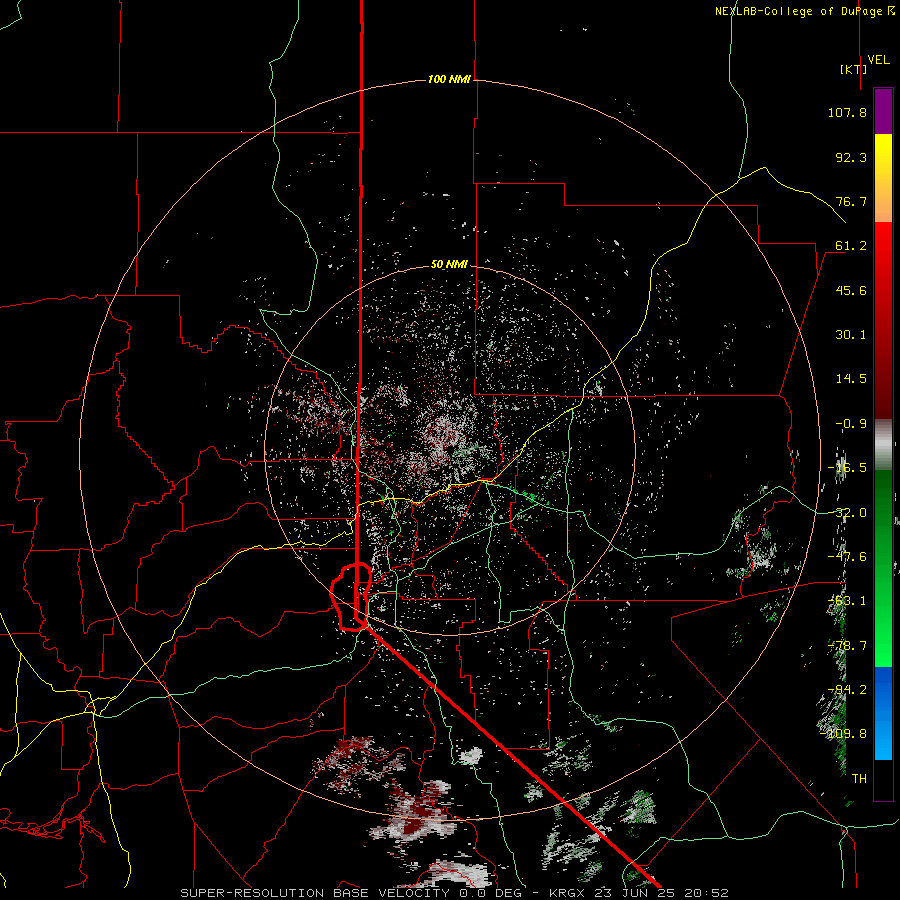This screenshot has width=900, height=900.
Task: Click the 50 NMI range ring label
Action: (x=449, y=265)
